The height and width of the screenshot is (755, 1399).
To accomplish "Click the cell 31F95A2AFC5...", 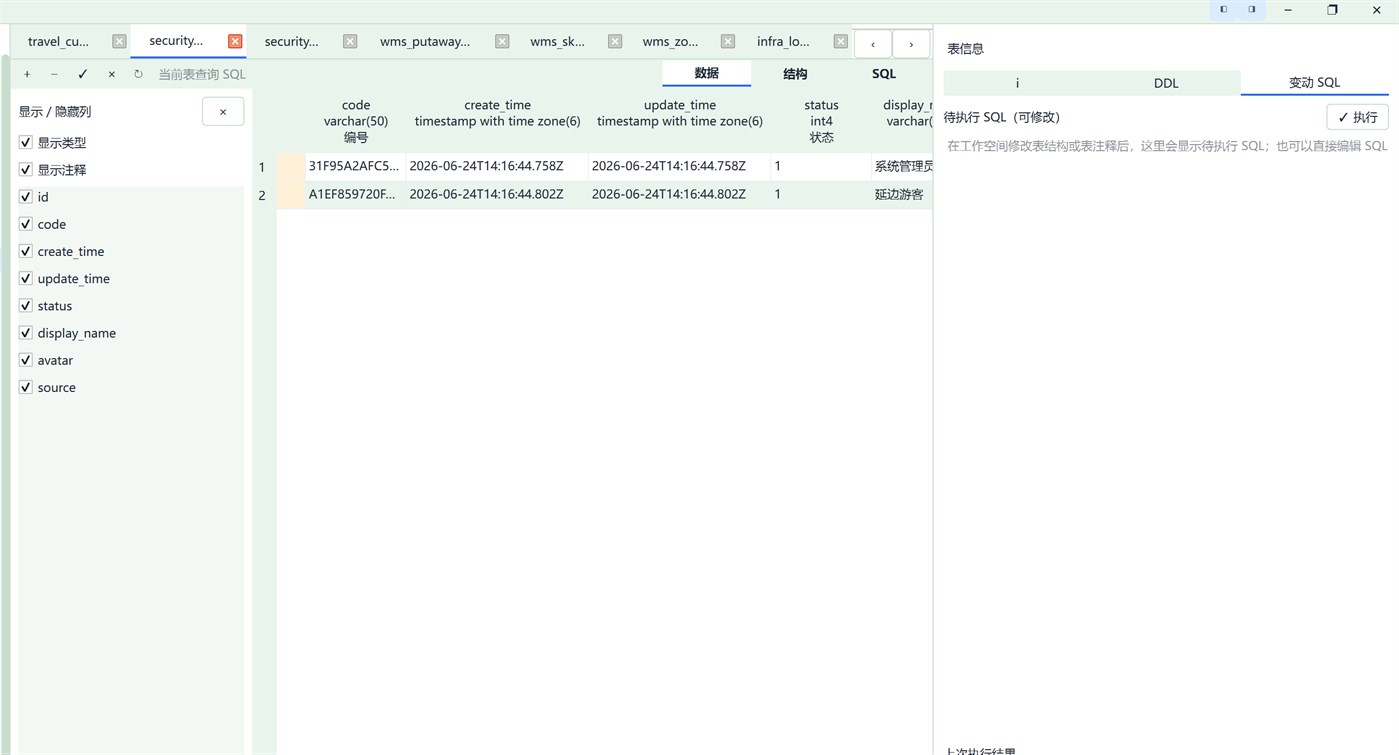I will point(355,167).
